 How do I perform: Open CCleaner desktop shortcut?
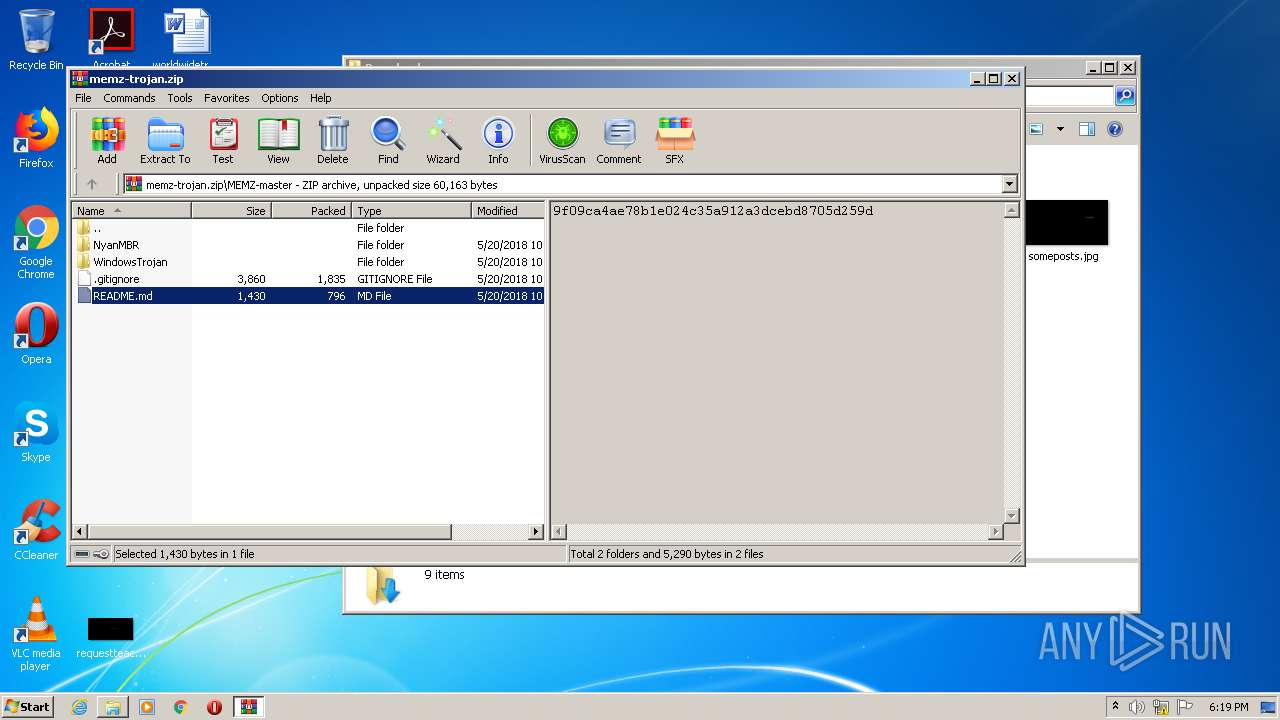pos(36,530)
